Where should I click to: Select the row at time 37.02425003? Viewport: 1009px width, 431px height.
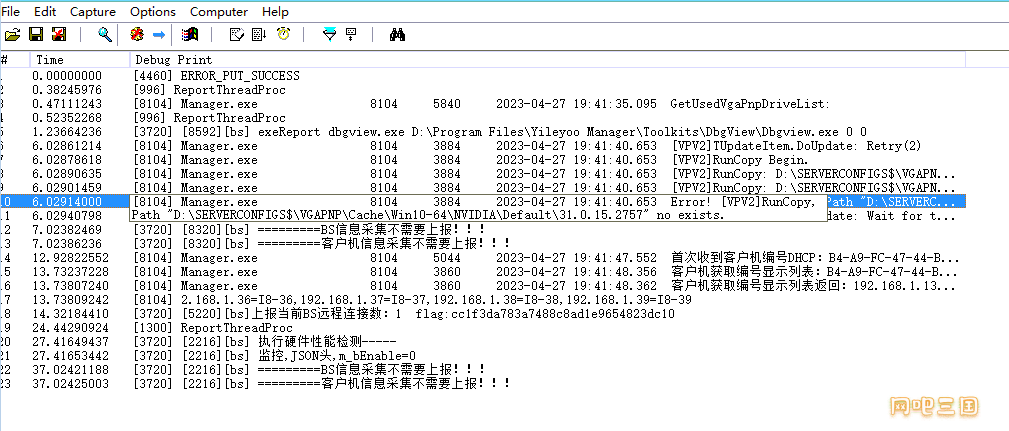(x=483, y=384)
